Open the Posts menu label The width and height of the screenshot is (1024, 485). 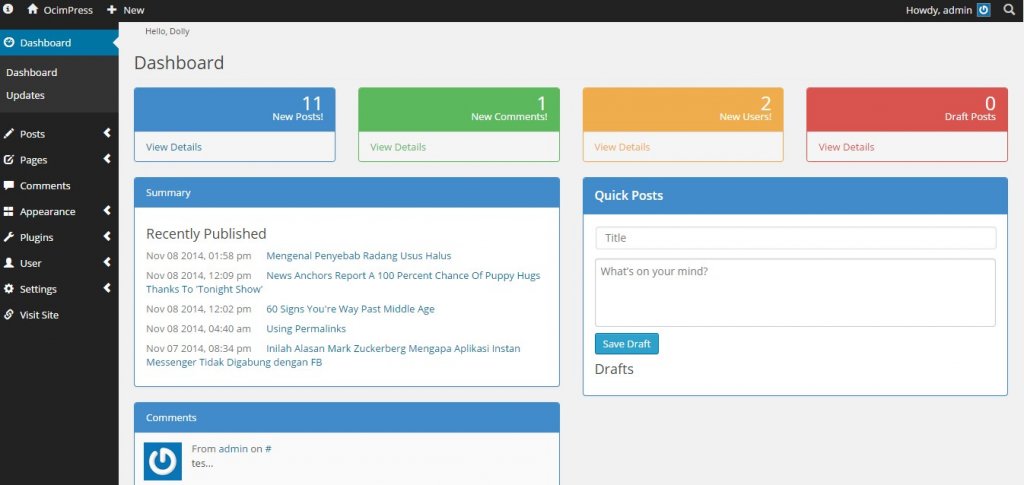coord(32,134)
